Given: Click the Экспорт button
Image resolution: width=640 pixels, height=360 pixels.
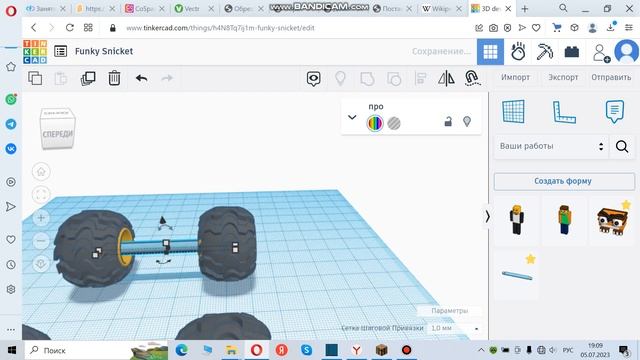Looking at the screenshot, I should point(563,77).
